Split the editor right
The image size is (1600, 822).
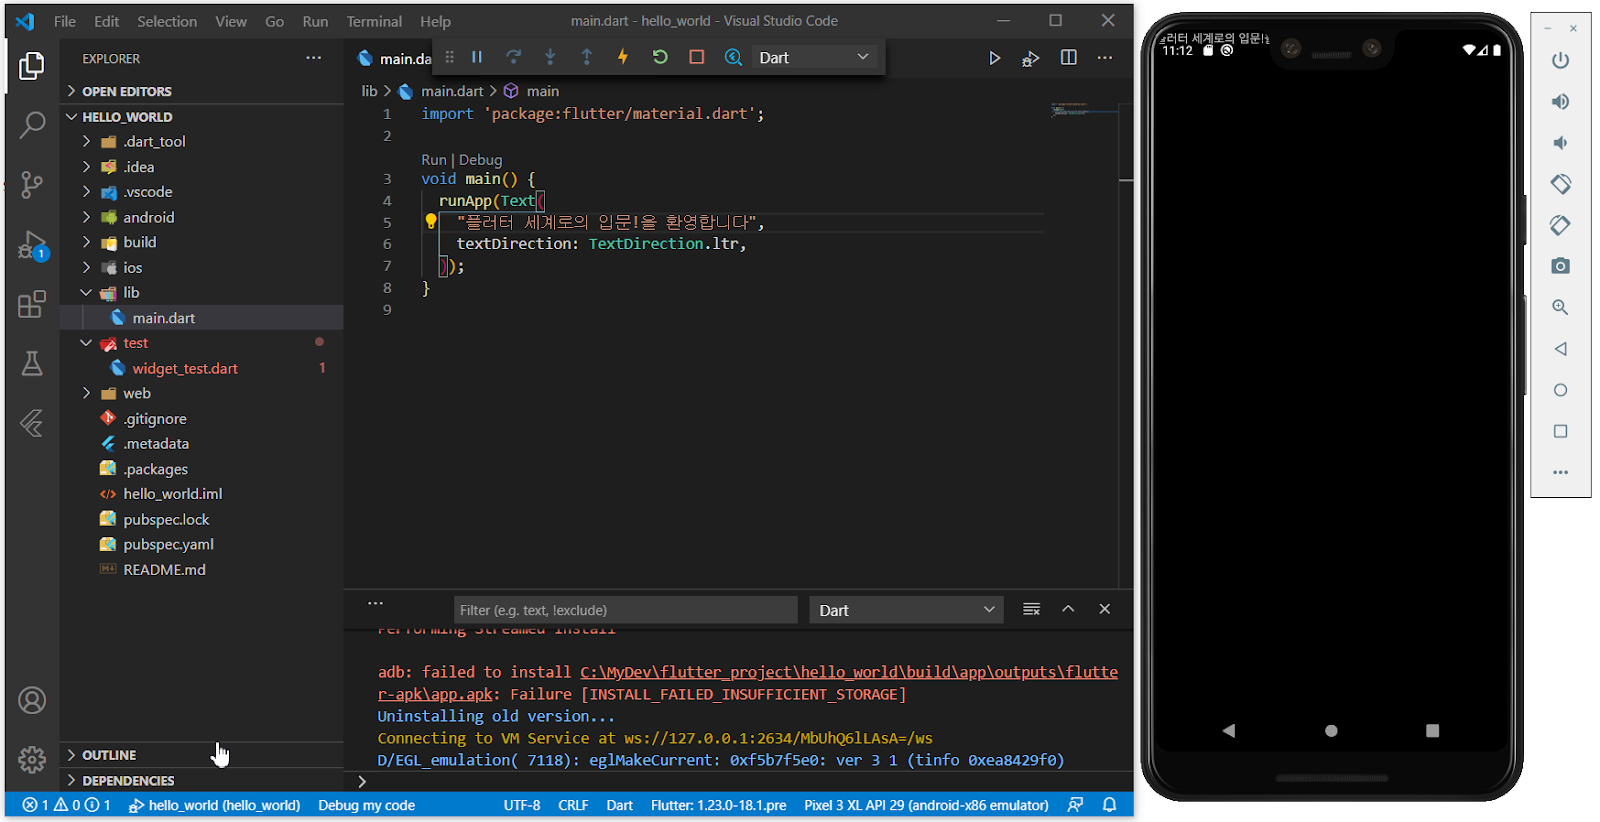1069,58
